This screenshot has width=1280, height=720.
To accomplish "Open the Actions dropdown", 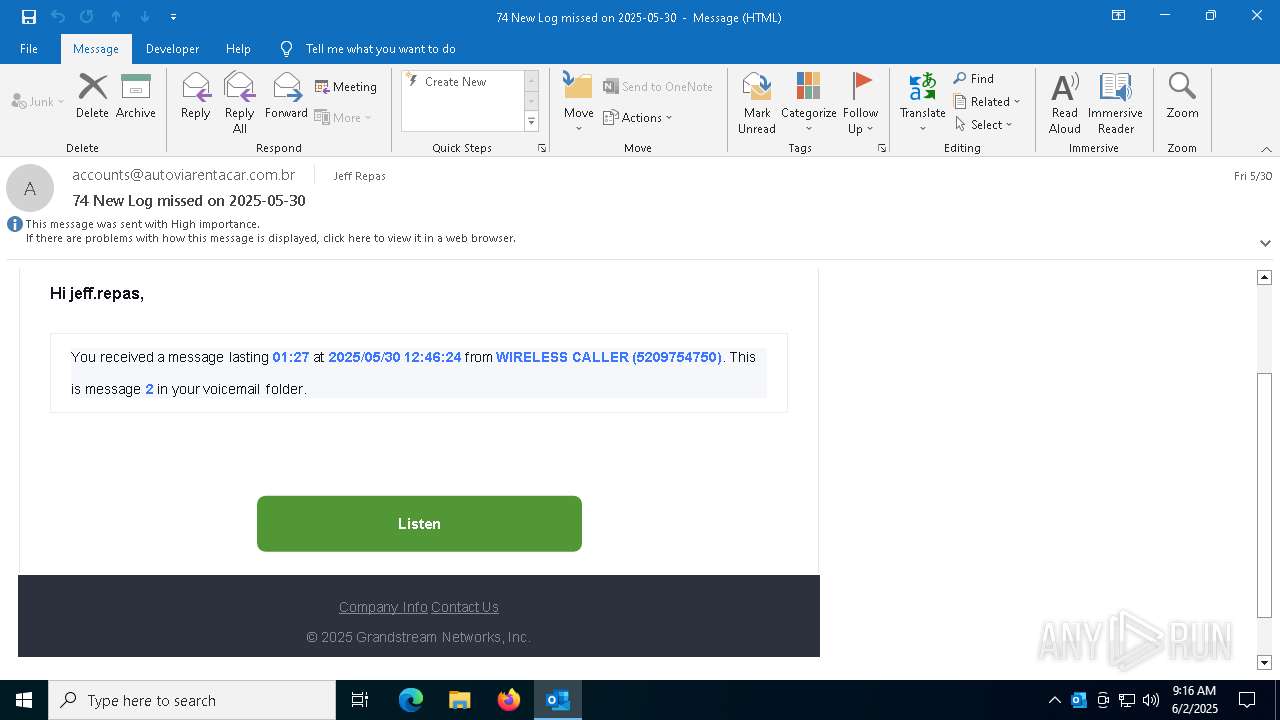I will (x=638, y=117).
